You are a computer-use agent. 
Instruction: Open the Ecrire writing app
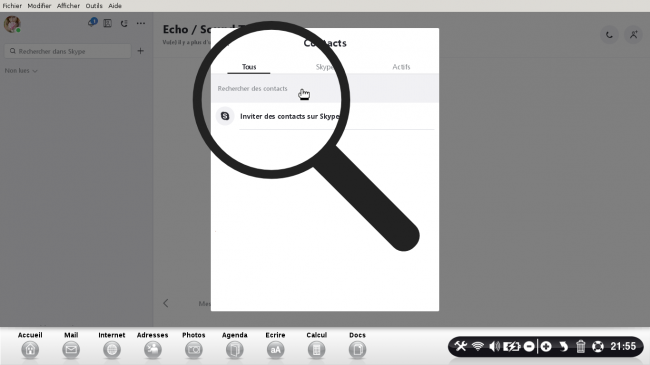275,350
